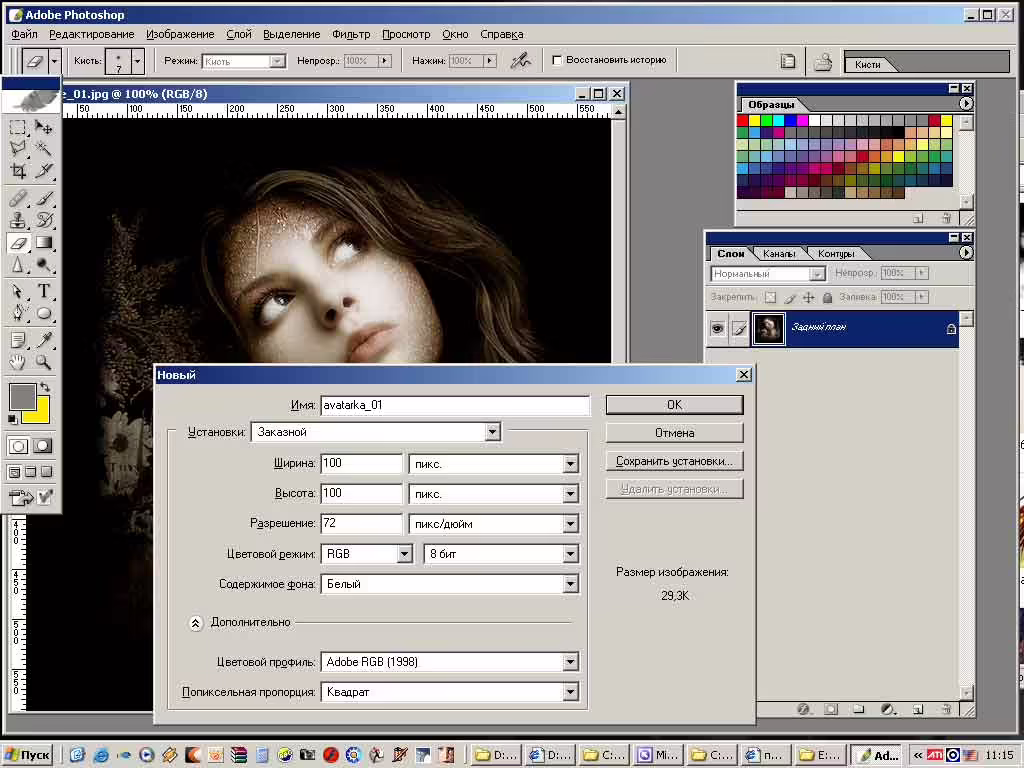Choose Full Screen with menu bar mode
Viewport: 1024px width, 768px height.
[31, 472]
